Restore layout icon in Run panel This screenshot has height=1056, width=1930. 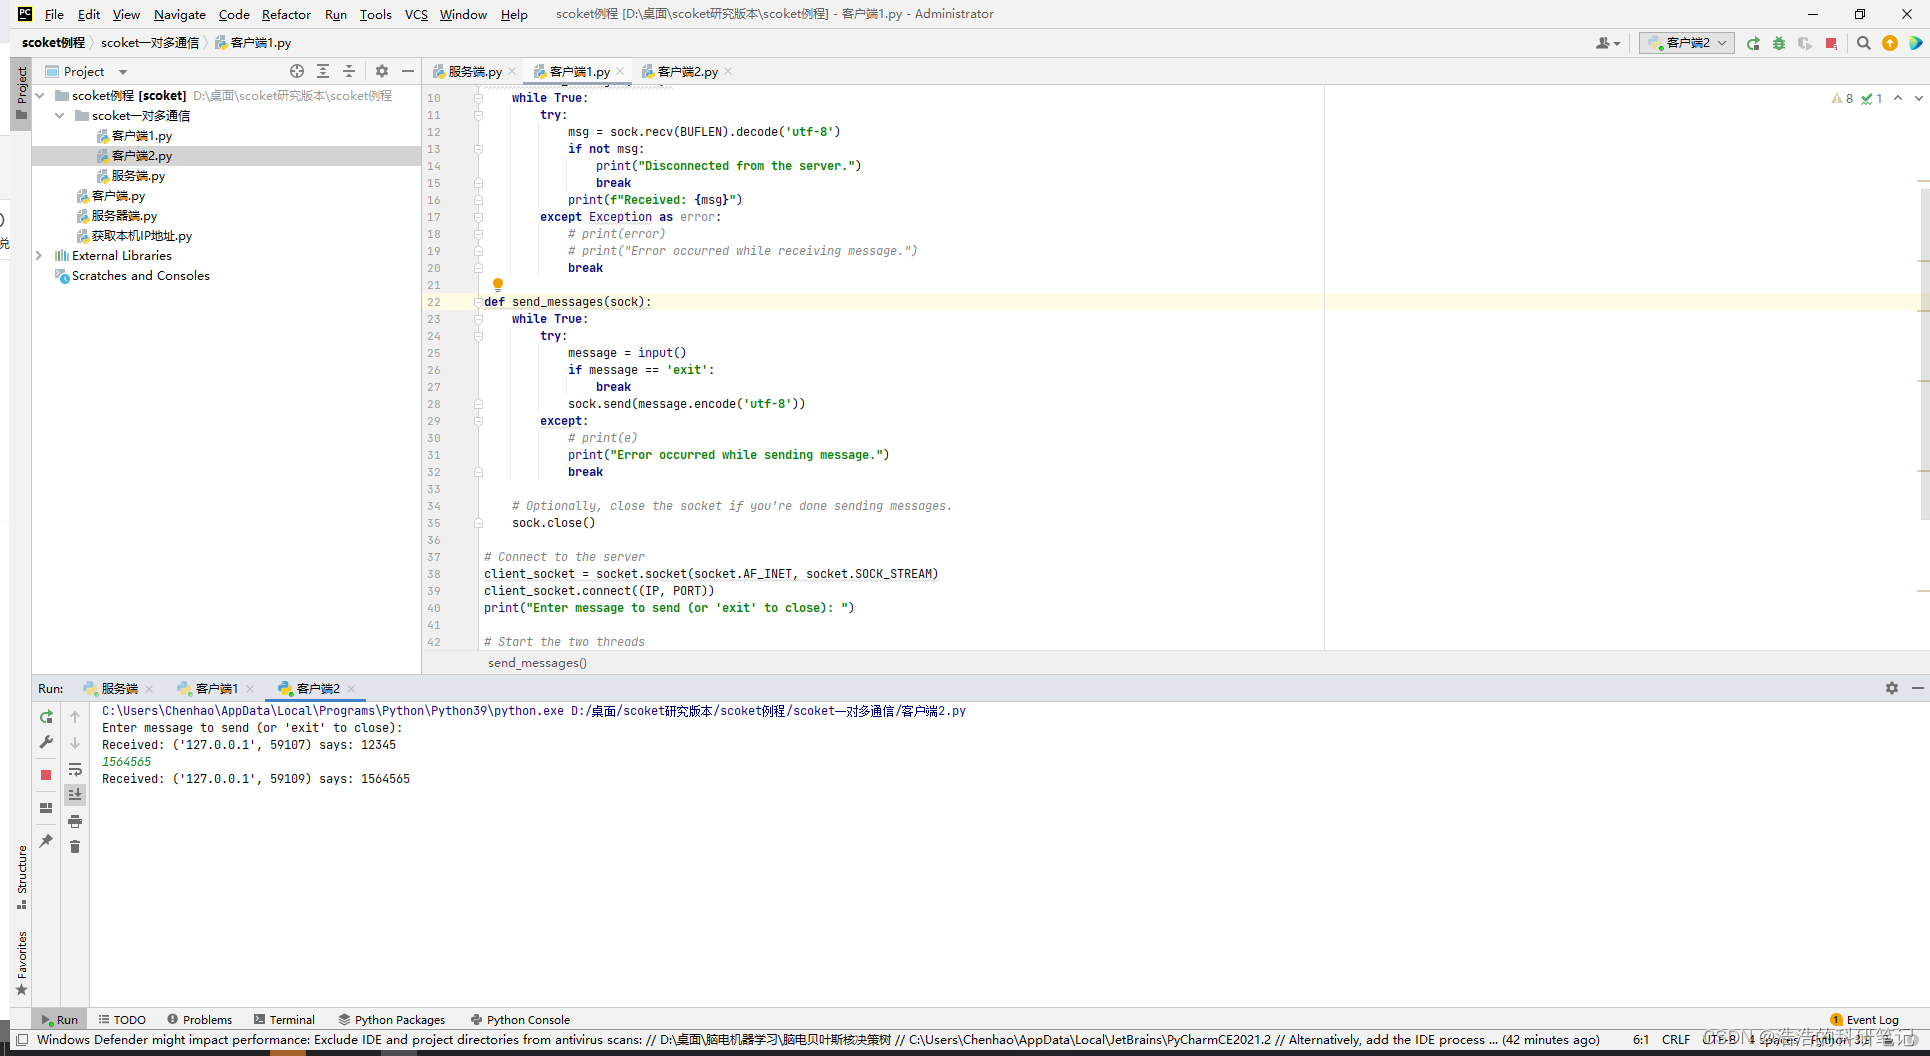(x=46, y=808)
